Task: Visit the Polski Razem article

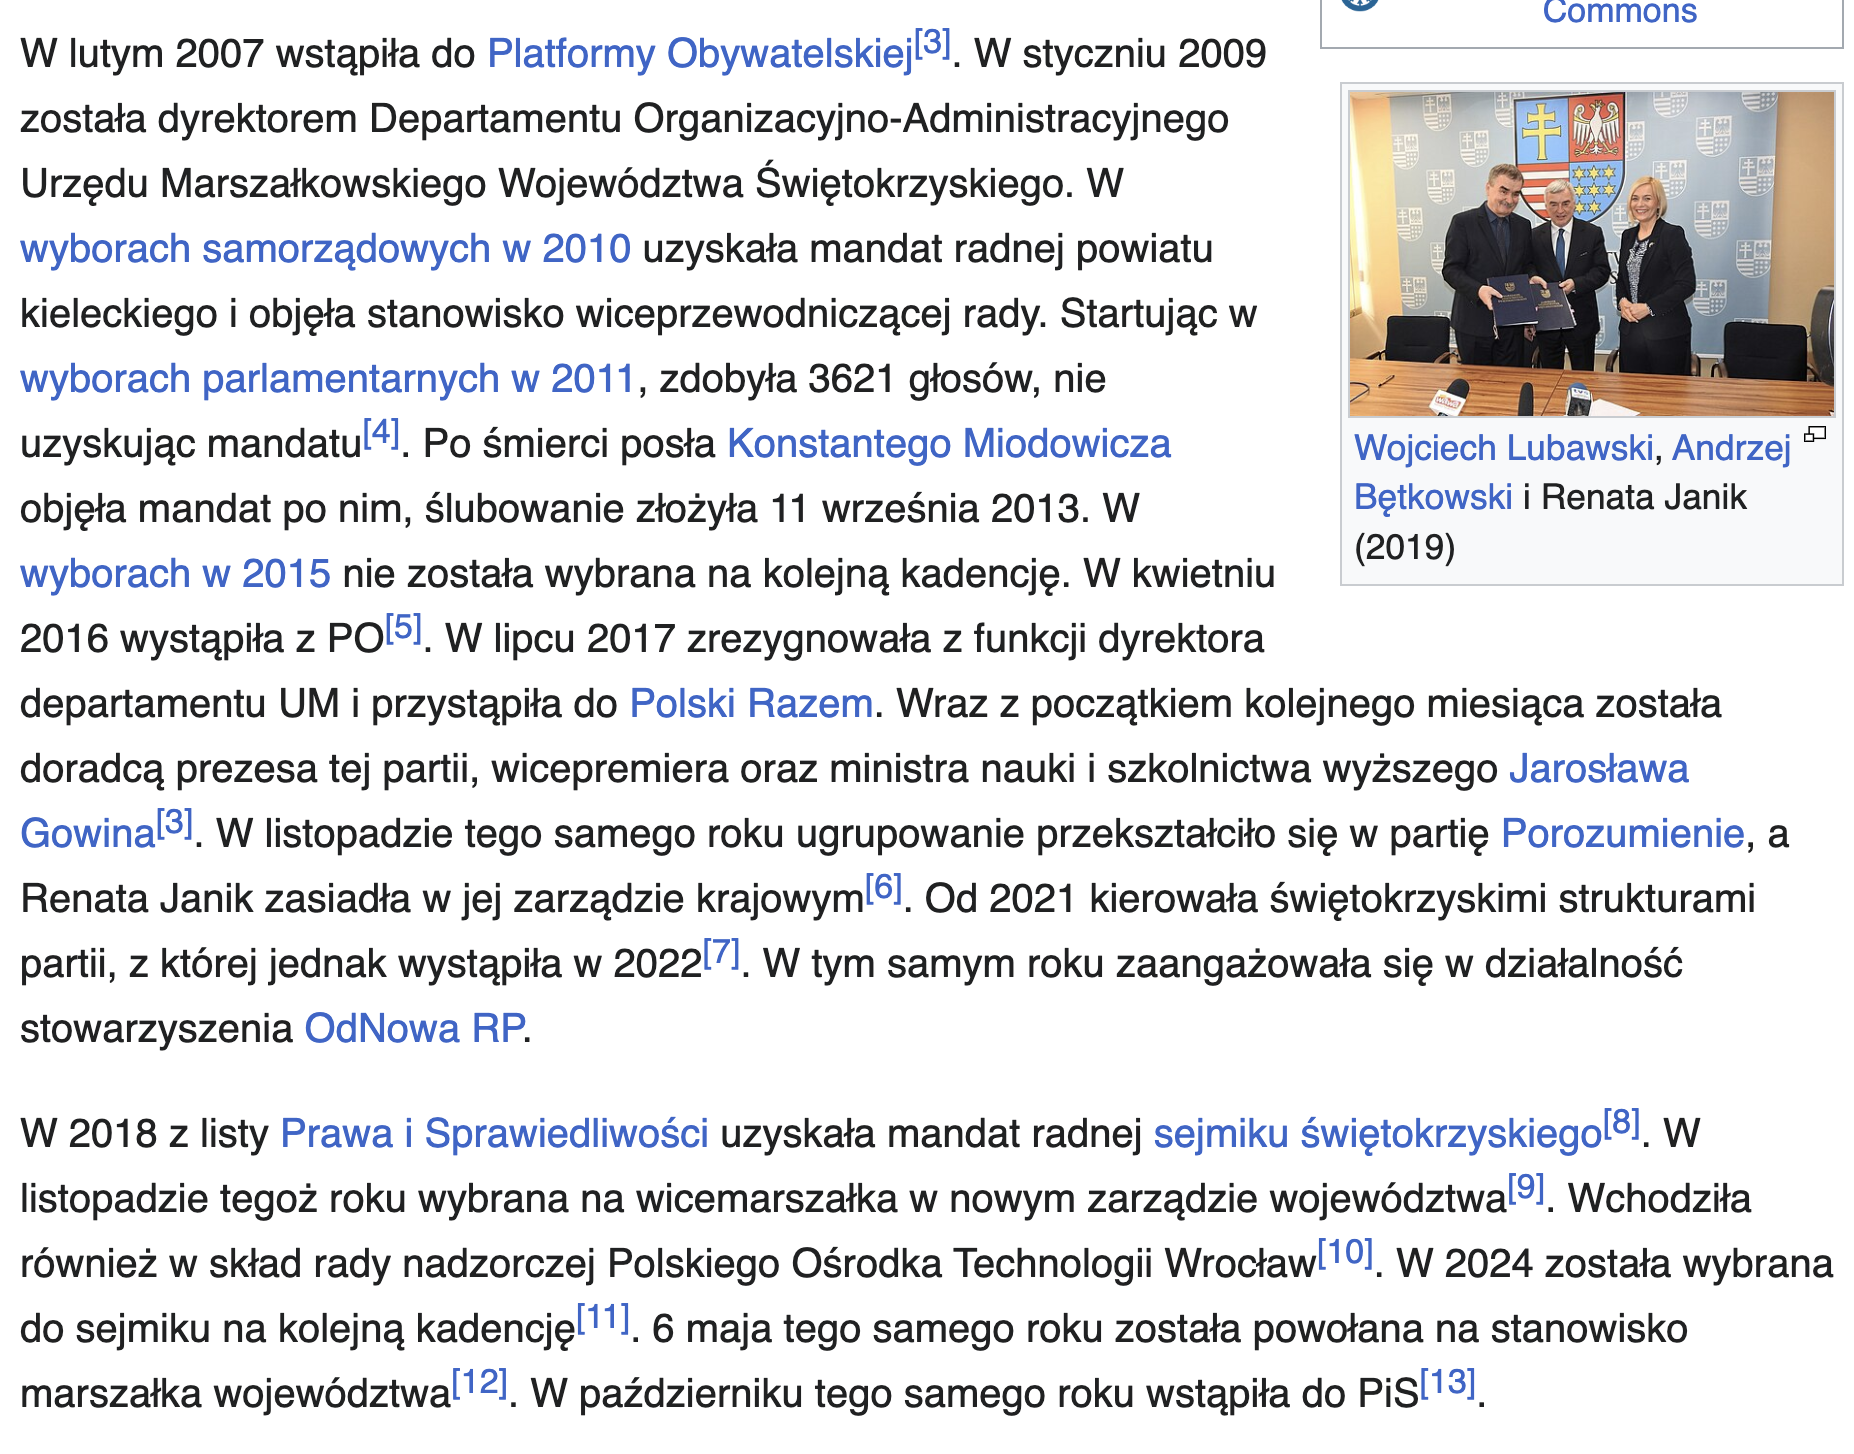Action: (x=751, y=704)
